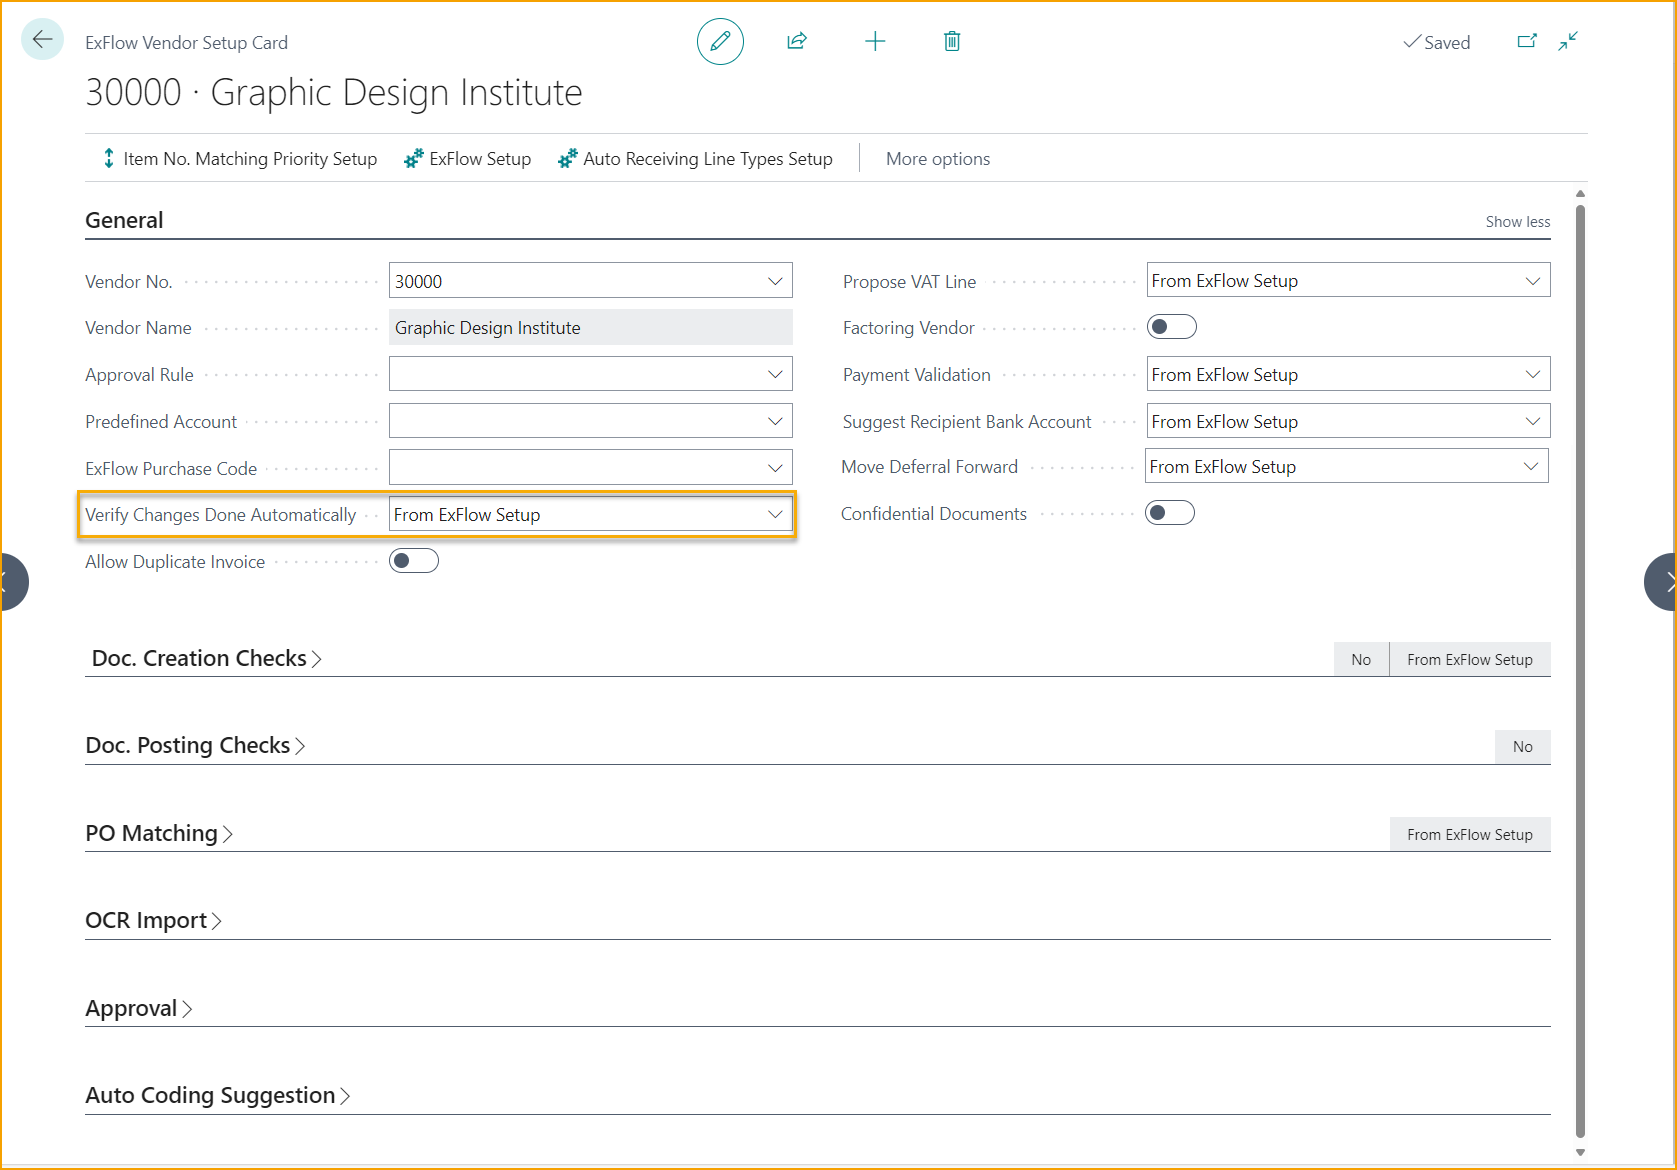Open Vendor No. dropdown
Image resolution: width=1677 pixels, height=1170 pixels.
point(775,281)
